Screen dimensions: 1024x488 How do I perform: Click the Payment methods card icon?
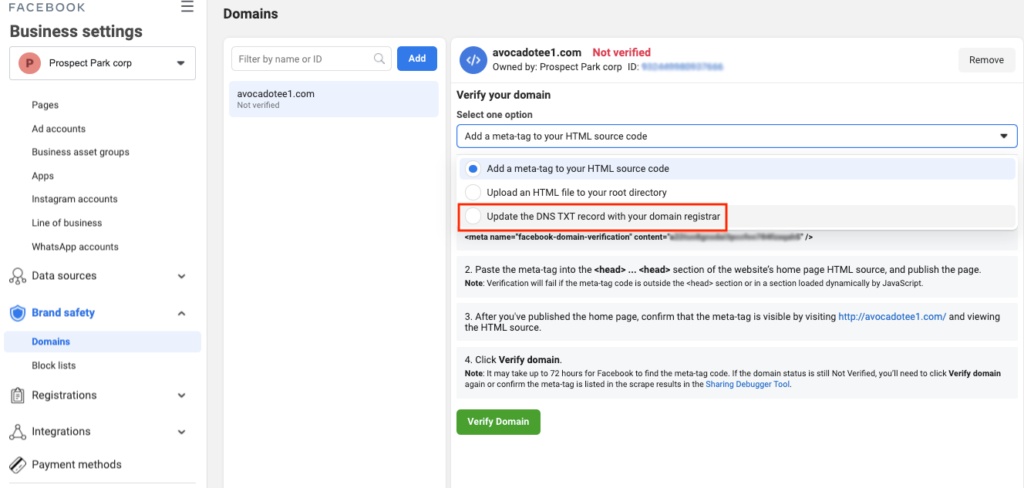coord(18,464)
